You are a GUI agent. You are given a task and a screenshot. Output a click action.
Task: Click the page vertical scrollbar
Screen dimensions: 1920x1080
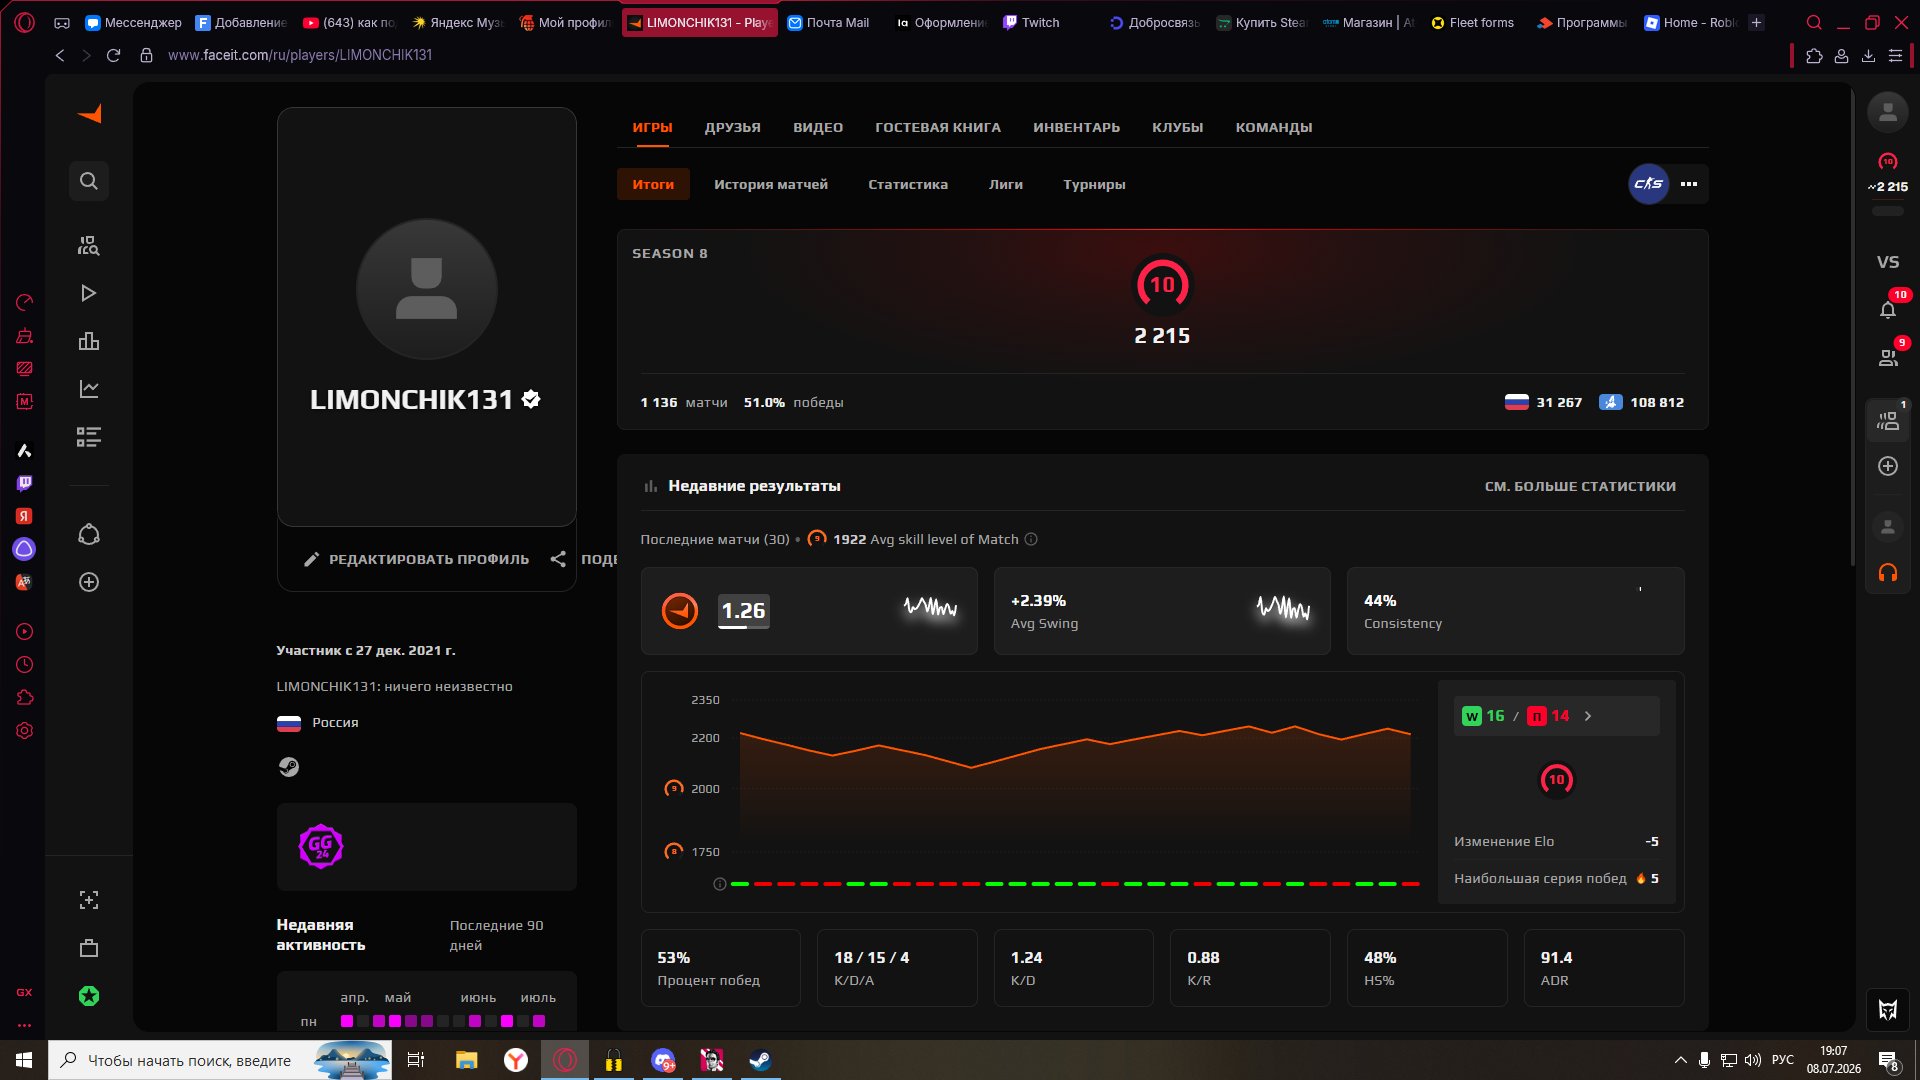(1853, 330)
